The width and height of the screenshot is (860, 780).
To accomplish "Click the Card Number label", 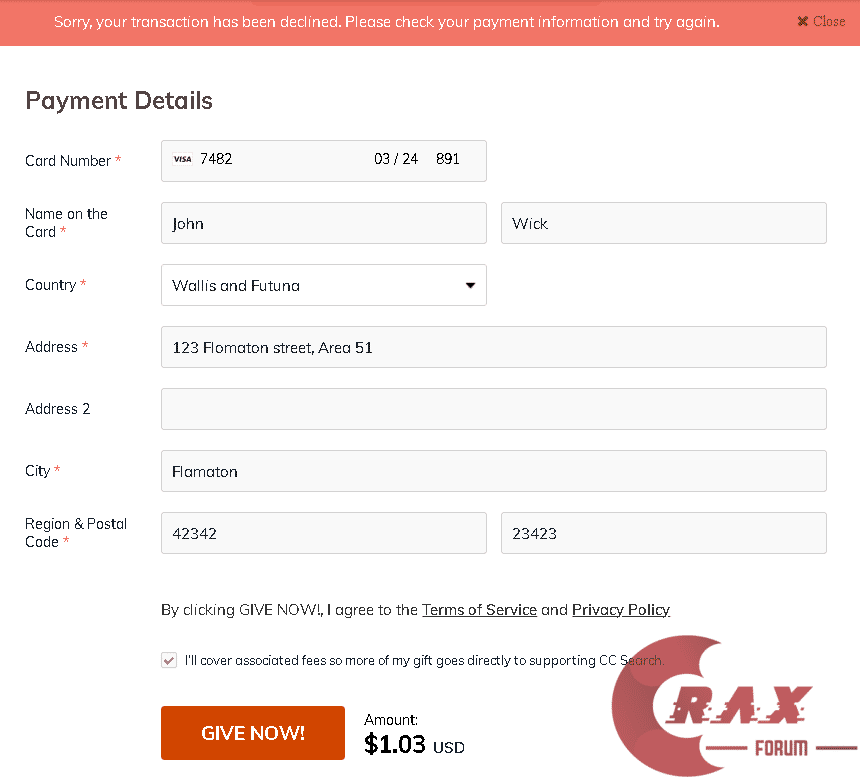I will 73,161.
